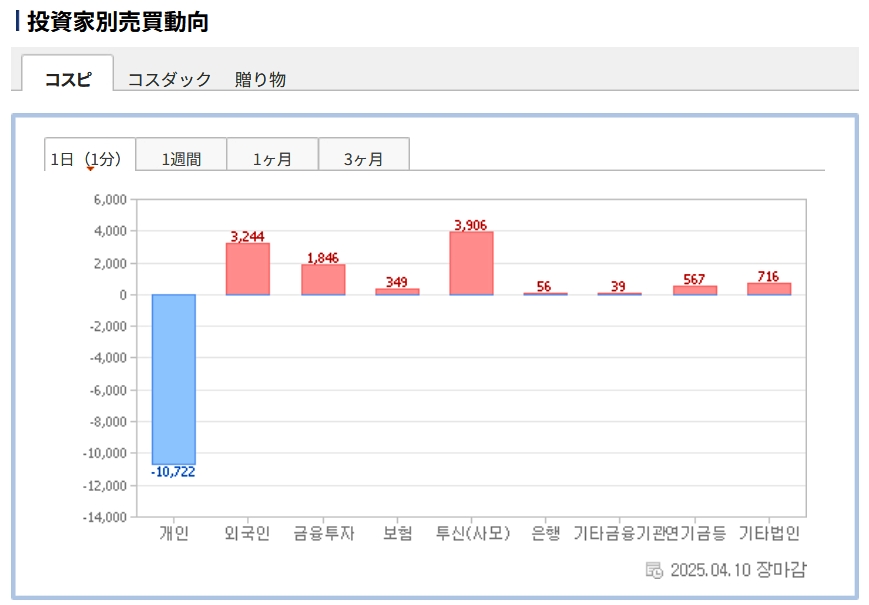This screenshot has width=869, height=605.
Task: Click the -10,722 value label
Action: pyautogui.click(x=173, y=472)
